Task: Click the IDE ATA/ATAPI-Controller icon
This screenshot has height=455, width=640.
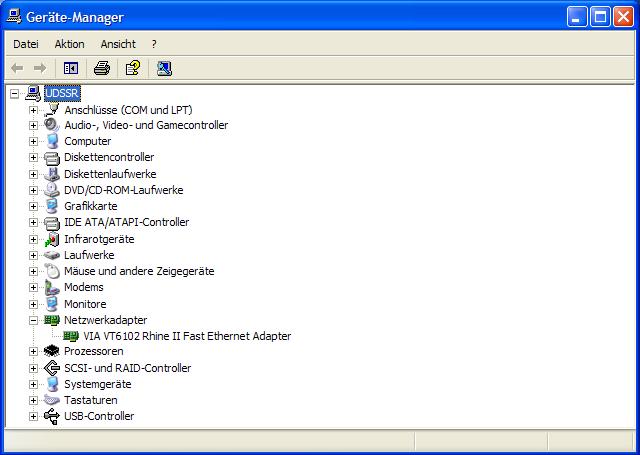Action: [x=52, y=222]
